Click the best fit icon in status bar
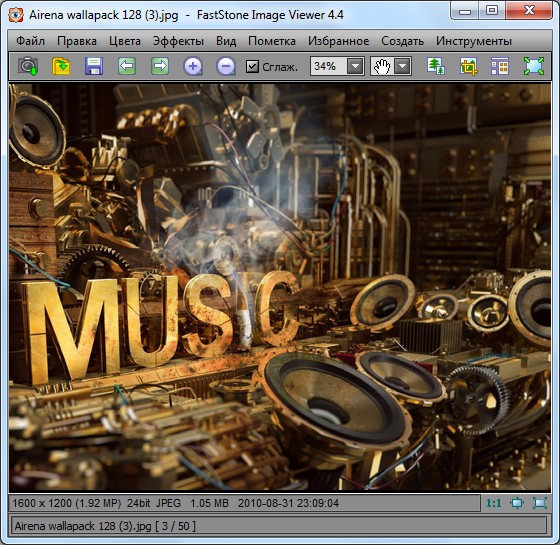 (517, 503)
